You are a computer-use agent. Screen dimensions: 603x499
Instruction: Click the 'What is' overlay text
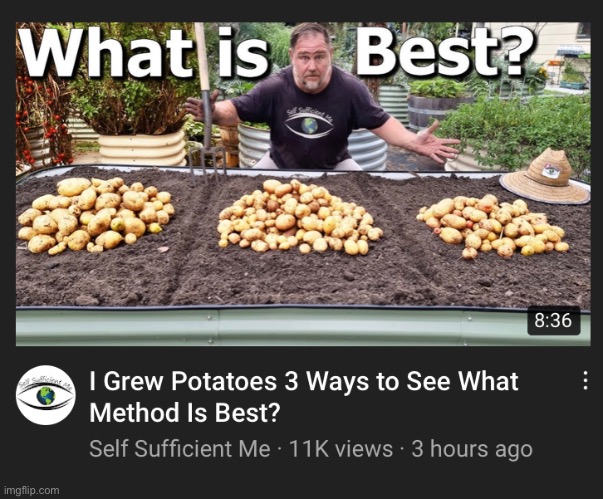tap(145, 52)
